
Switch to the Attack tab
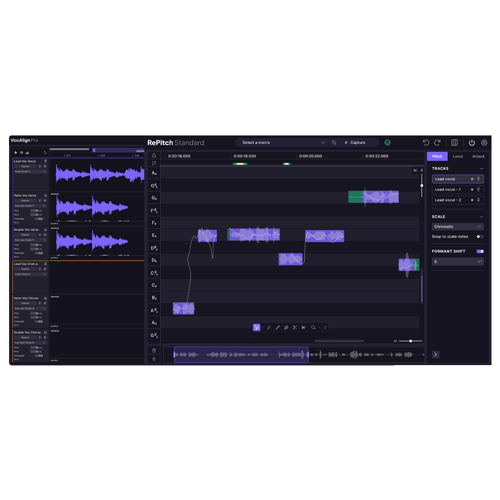(478, 156)
